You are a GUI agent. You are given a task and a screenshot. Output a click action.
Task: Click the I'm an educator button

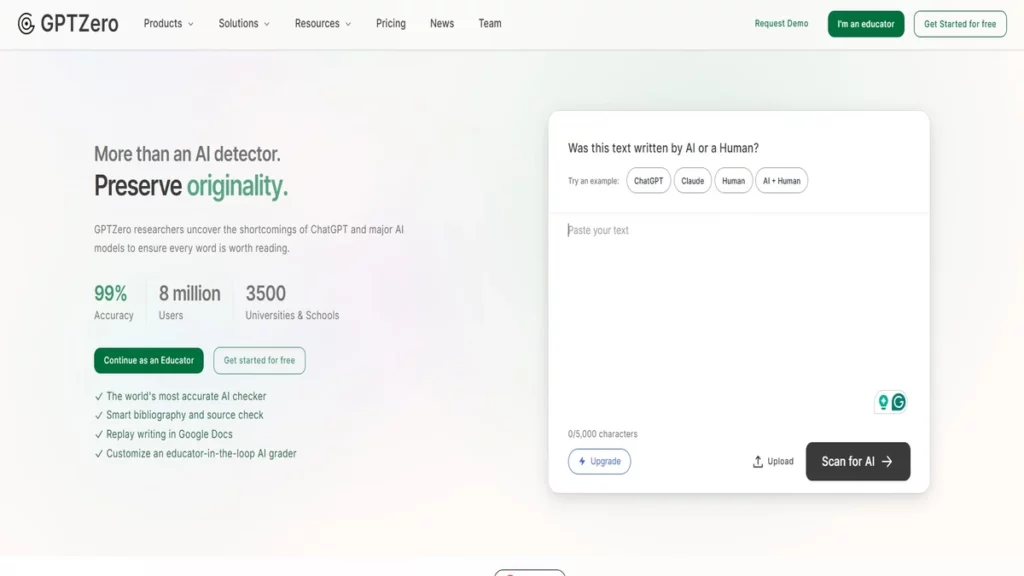(866, 23)
